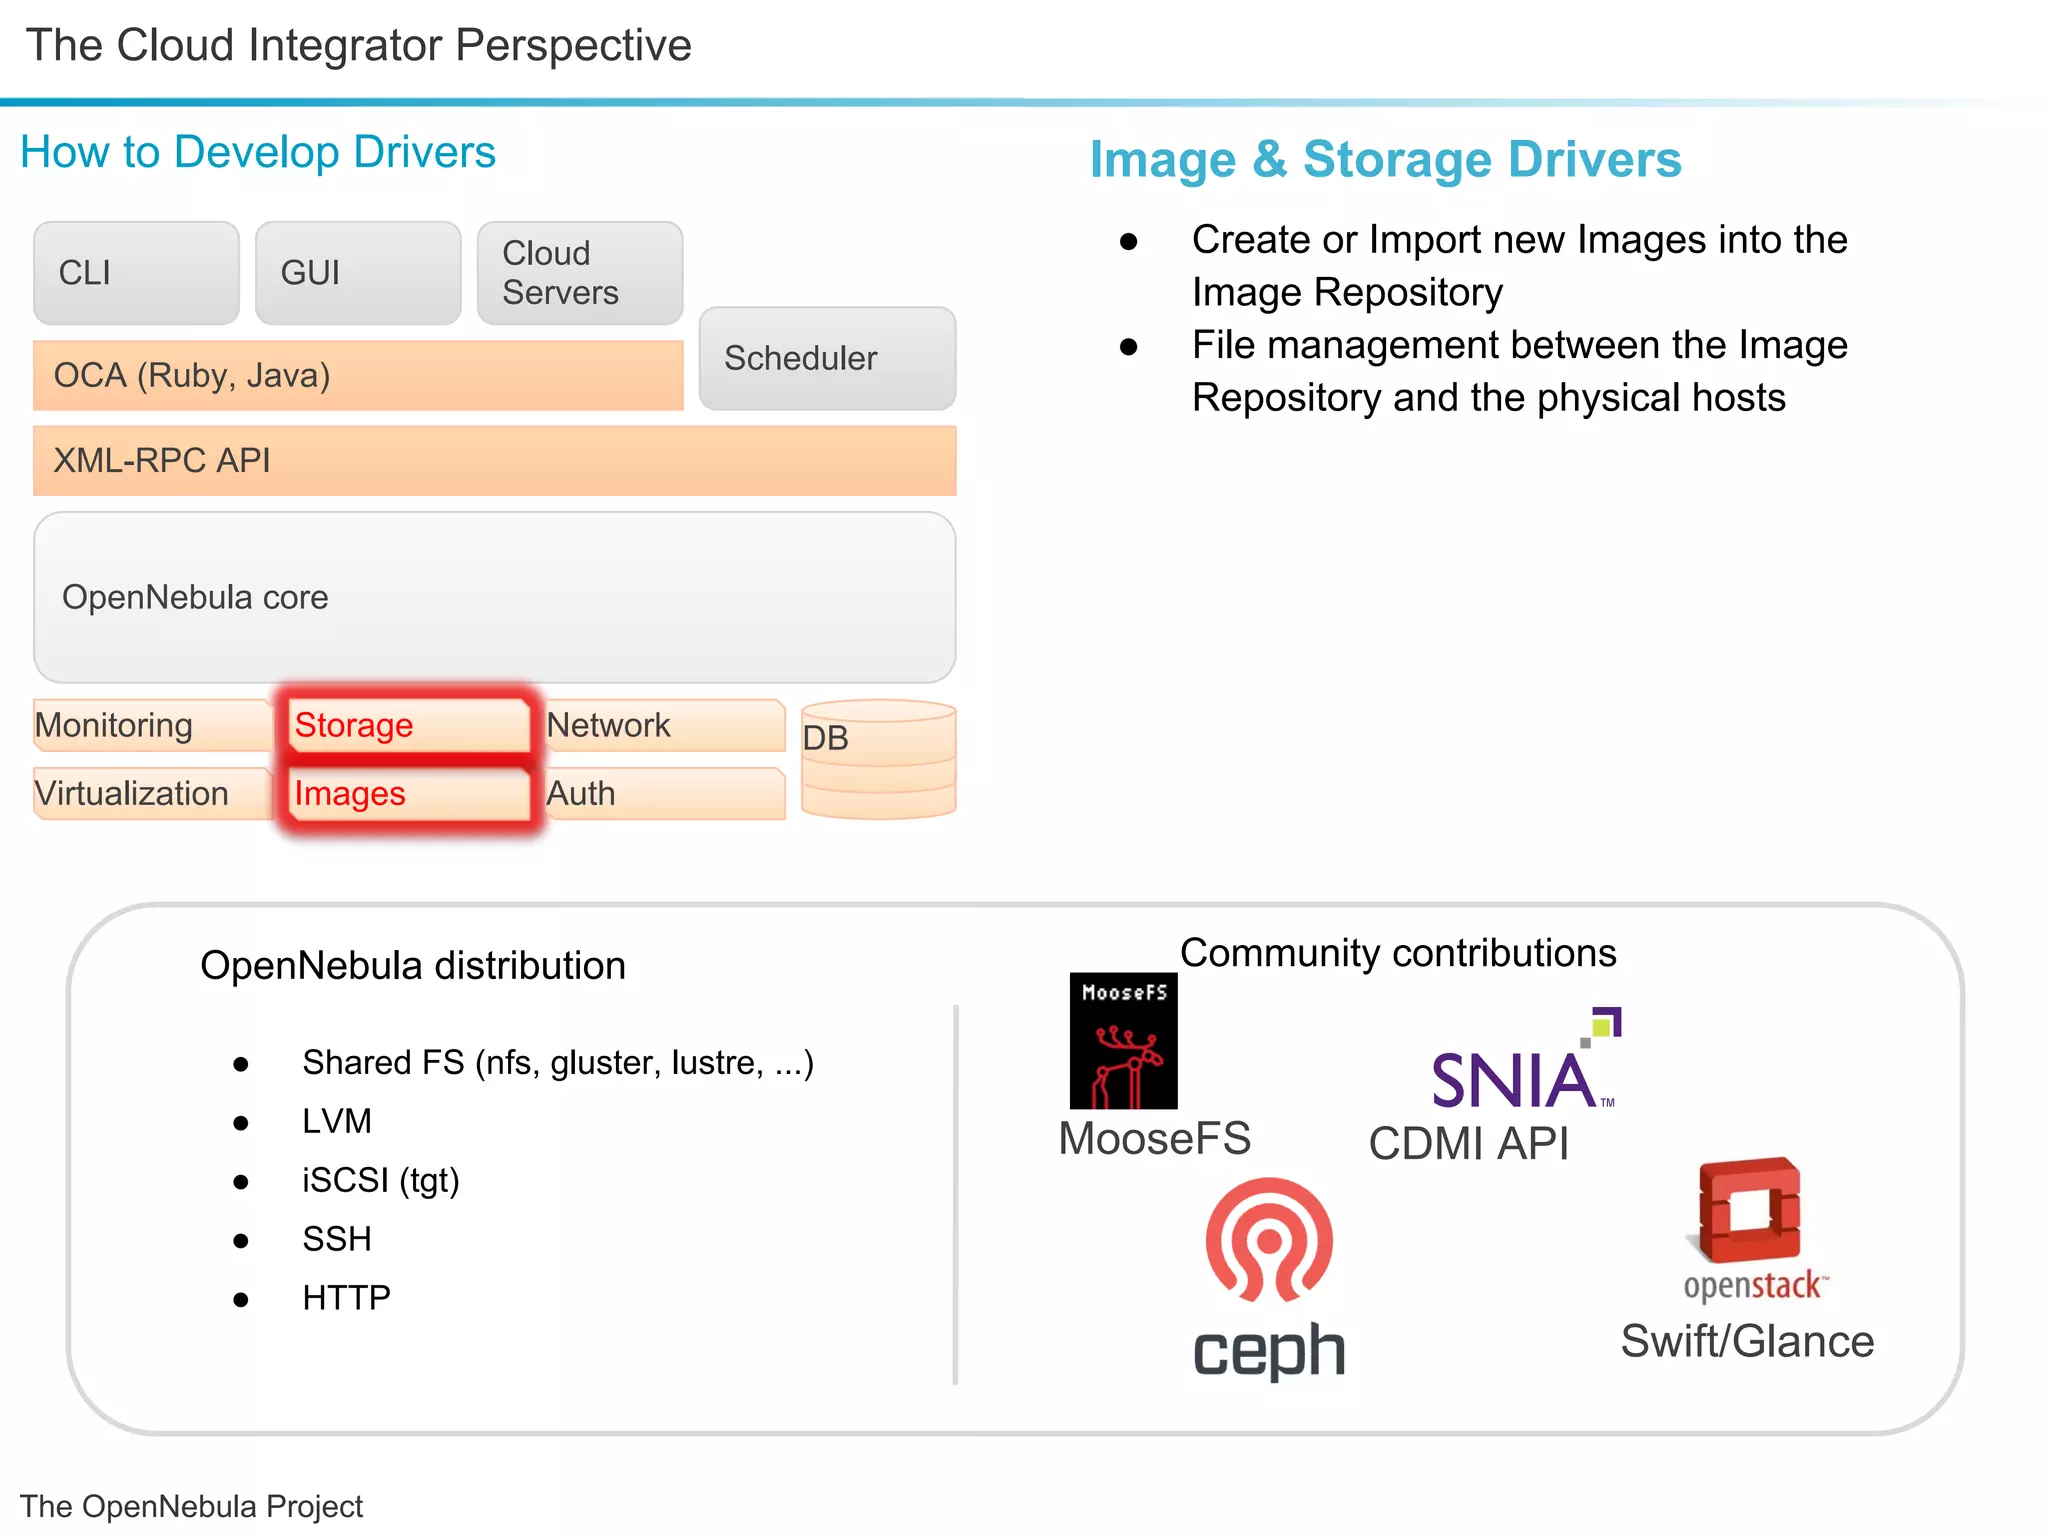The height and width of the screenshot is (1536, 2048).
Task: Click the OCA (Ruby, Java) bar
Action: point(358,375)
